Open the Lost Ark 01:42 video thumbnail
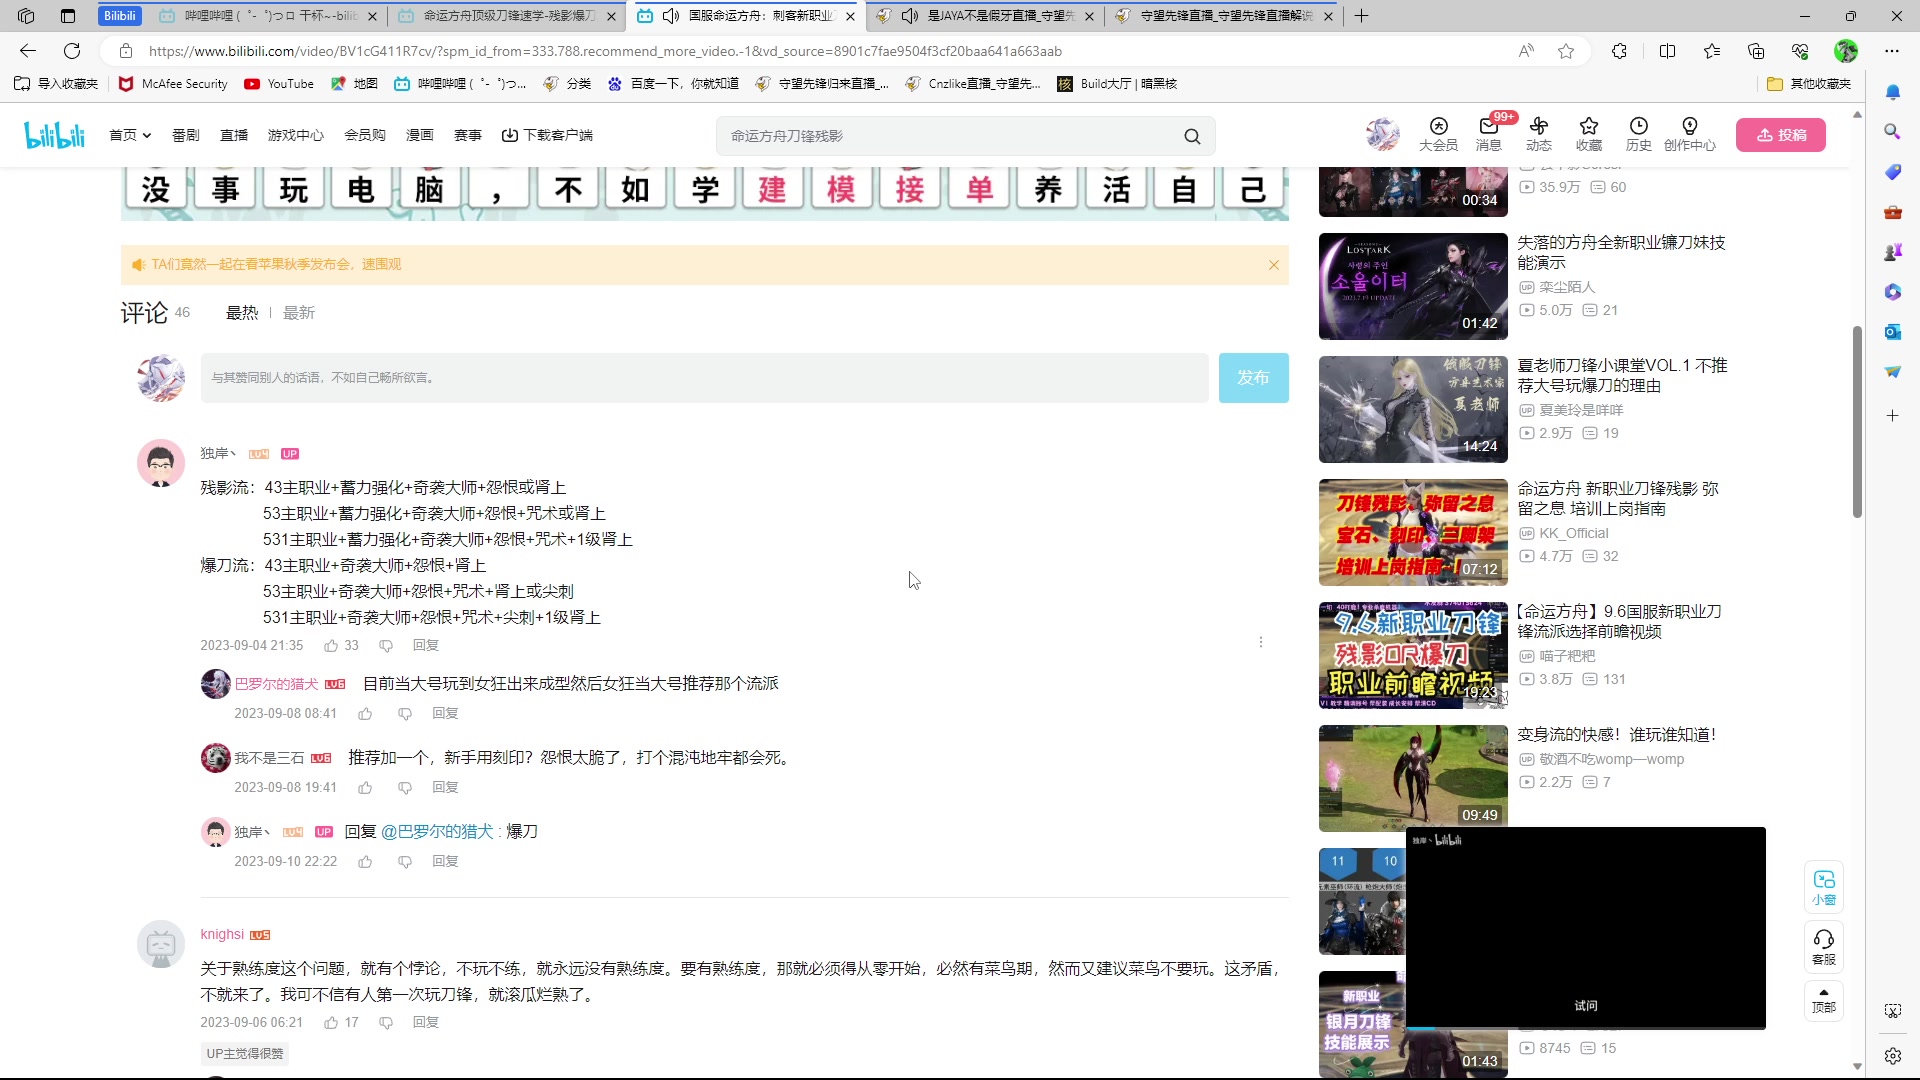 click(x=1412, y=287)
